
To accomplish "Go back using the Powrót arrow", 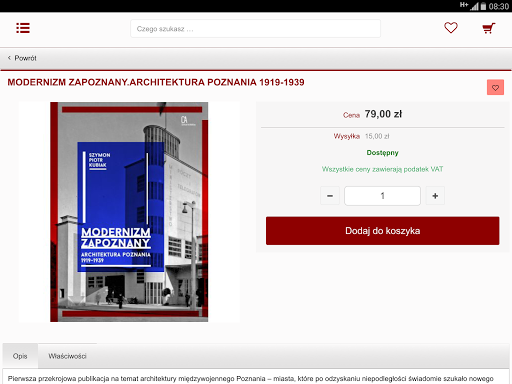I will click(9, 58).
